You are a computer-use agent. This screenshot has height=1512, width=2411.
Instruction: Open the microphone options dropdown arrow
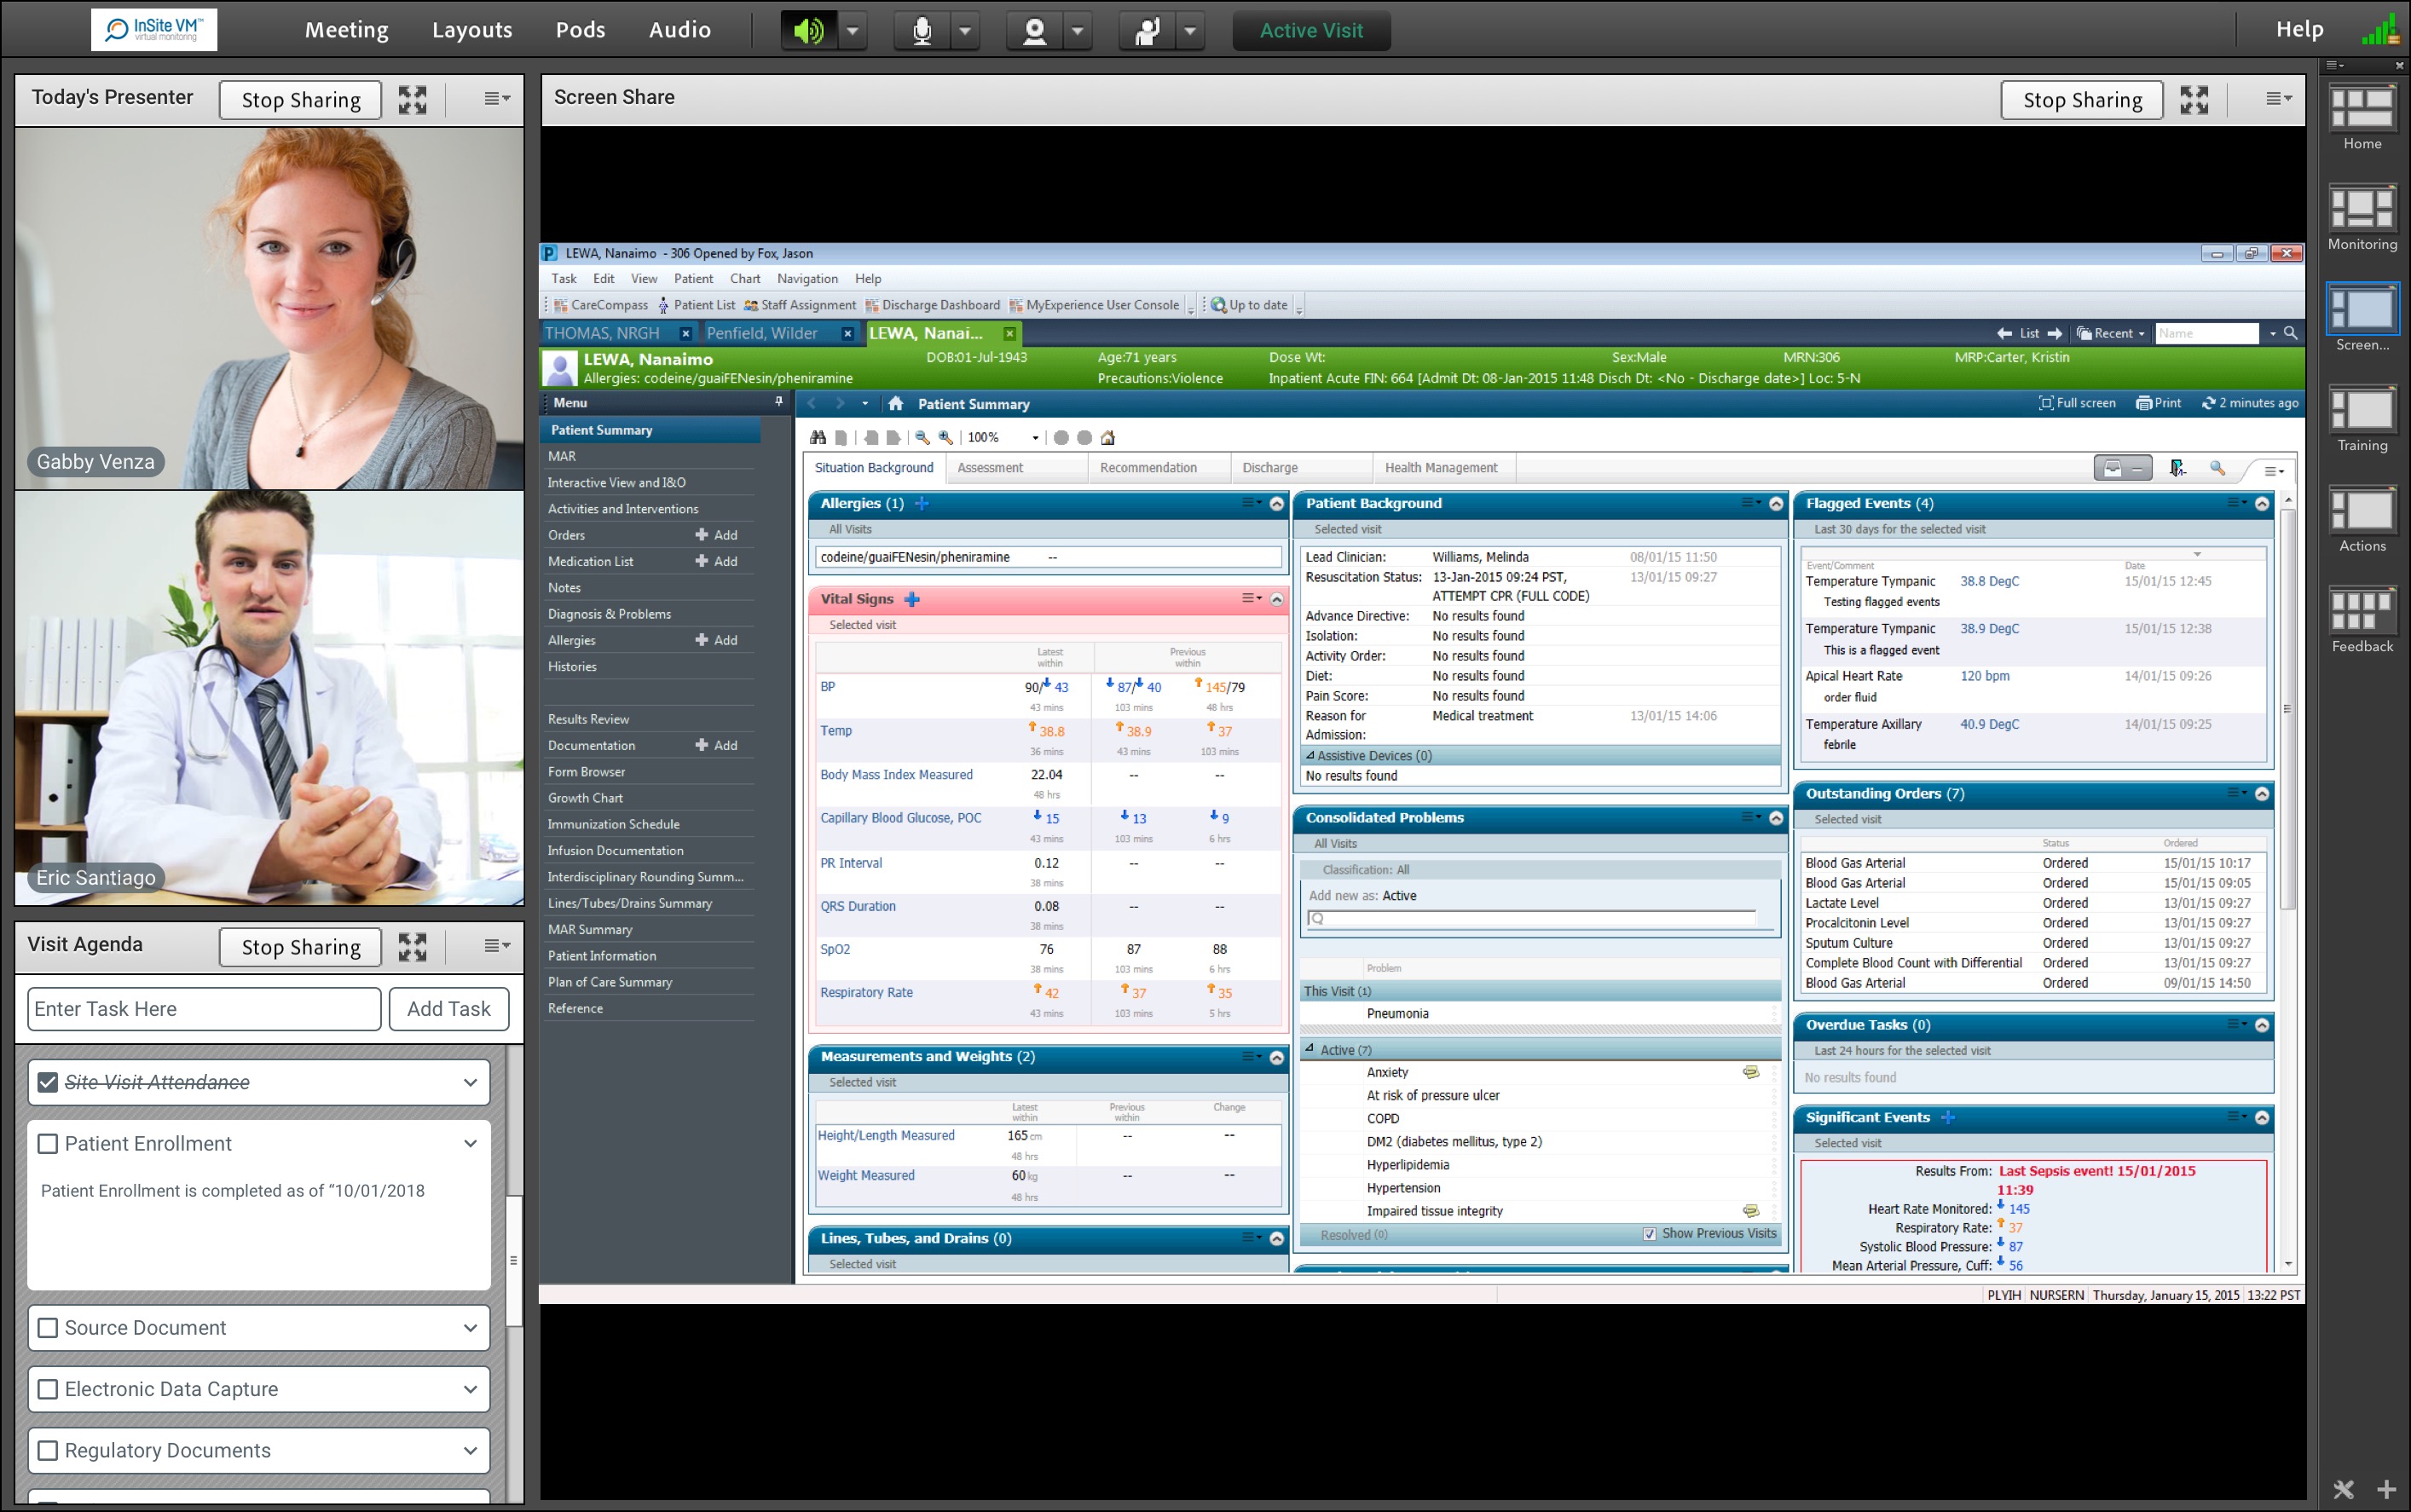(x=965, y=31)
